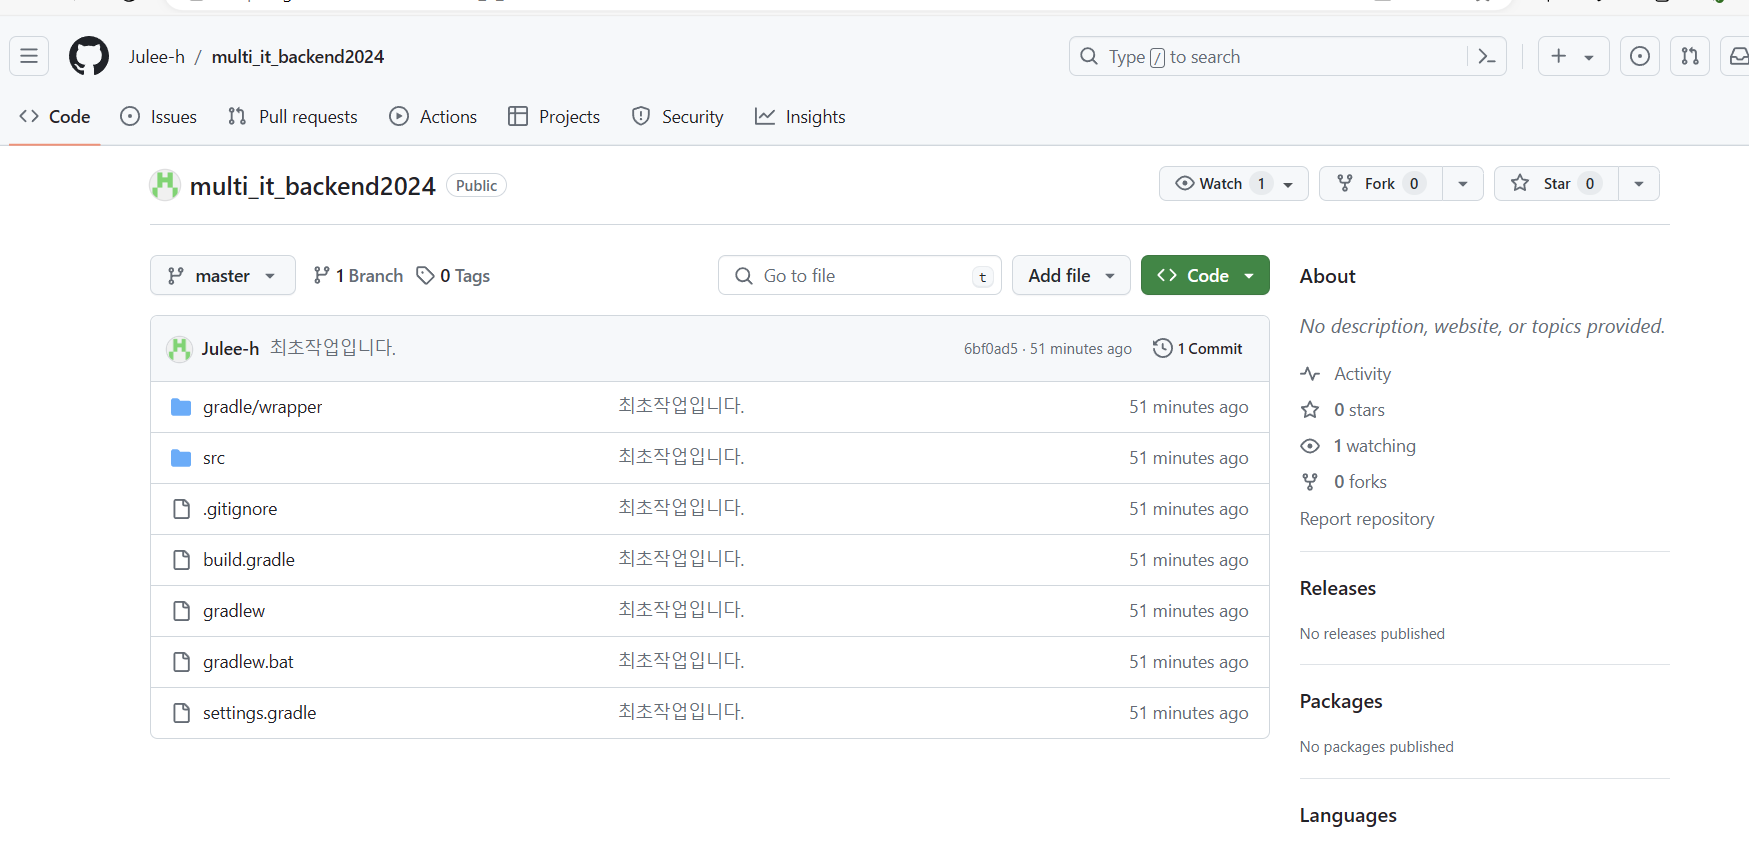Open the Report repository link
This screenshot has height=847, width=1749.
tap(1367, 519)
